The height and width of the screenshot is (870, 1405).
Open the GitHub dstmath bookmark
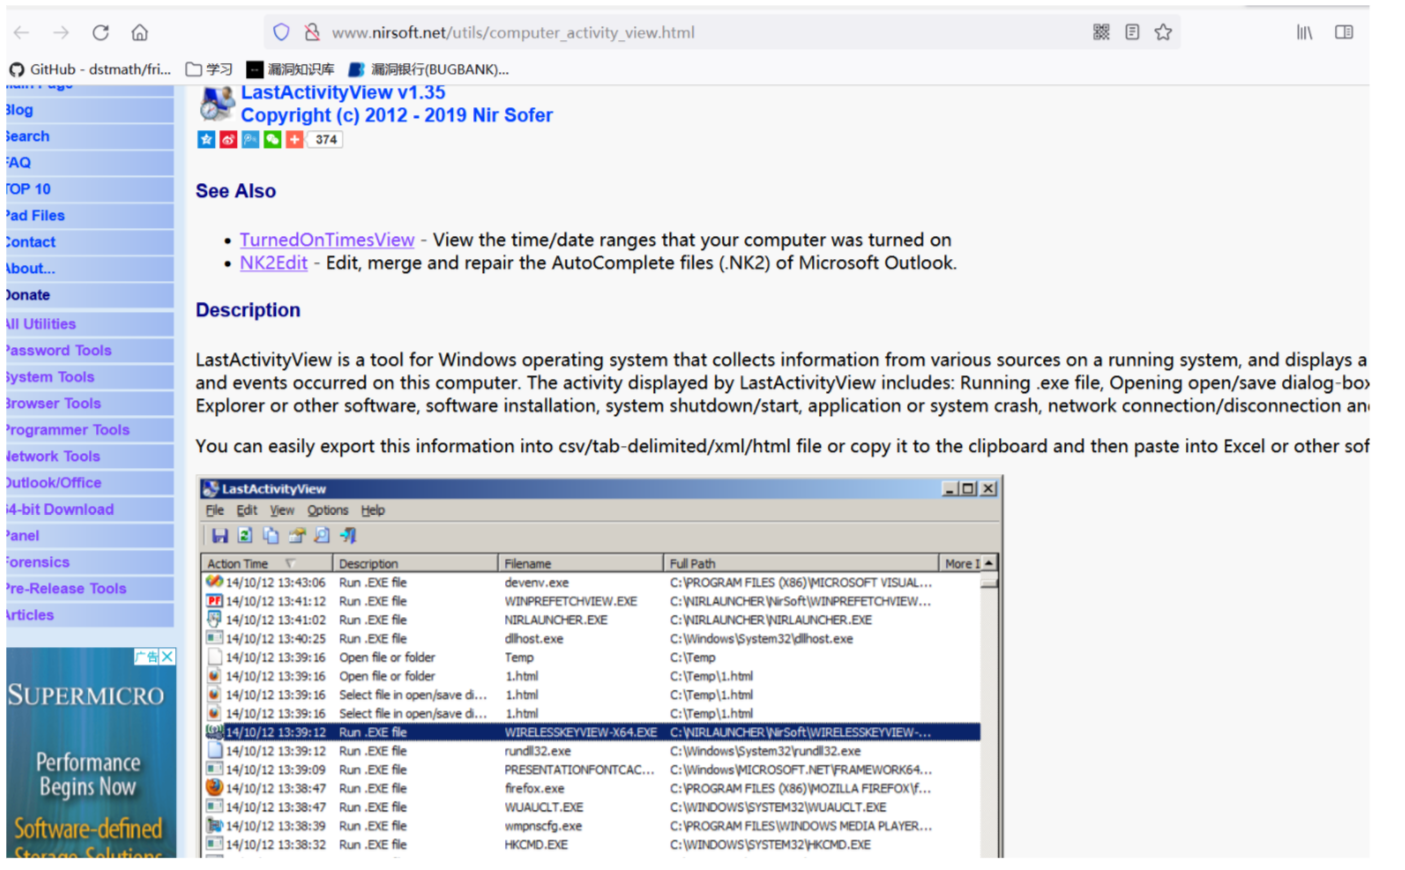click(90, 69)
